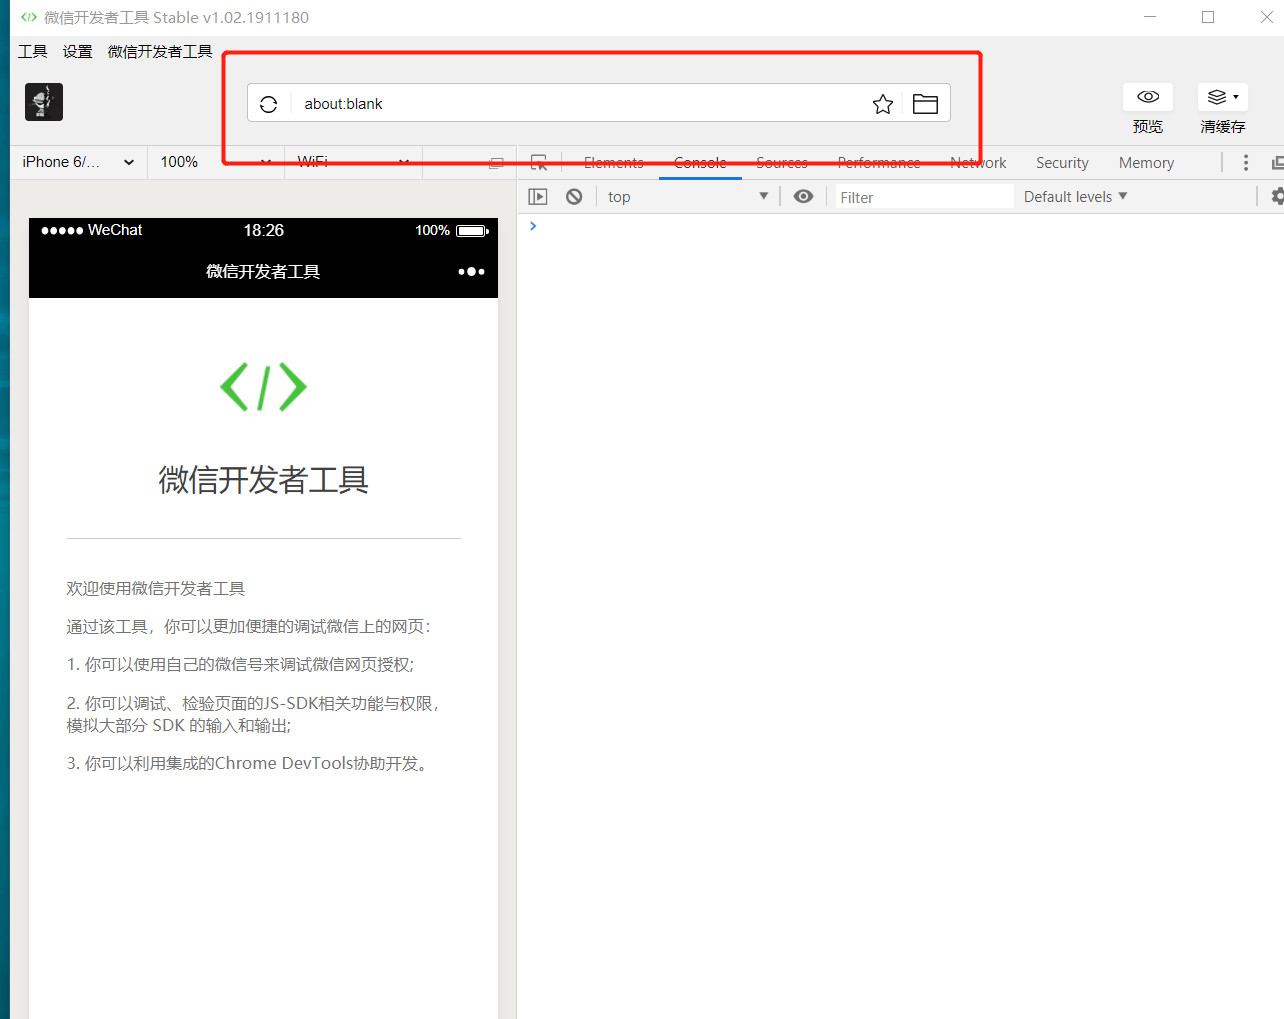Viewport: 1284px width, 1019px height.
Task: Reload the page with the refresh icon
Action: point(268,104)
